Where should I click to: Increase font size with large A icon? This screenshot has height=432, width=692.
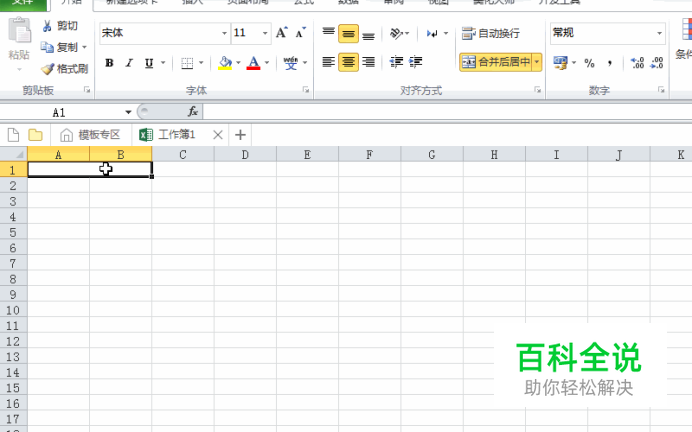(x=282, y=33)
